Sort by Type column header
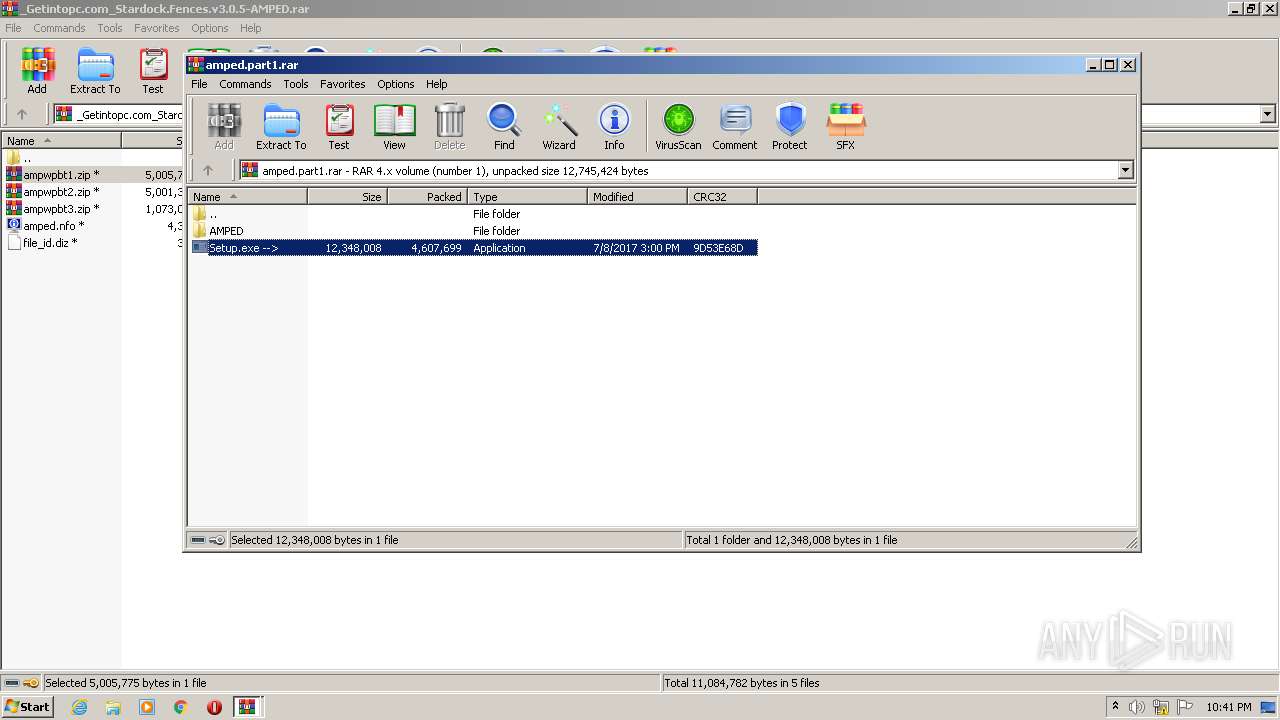 (x=527, y=197)
